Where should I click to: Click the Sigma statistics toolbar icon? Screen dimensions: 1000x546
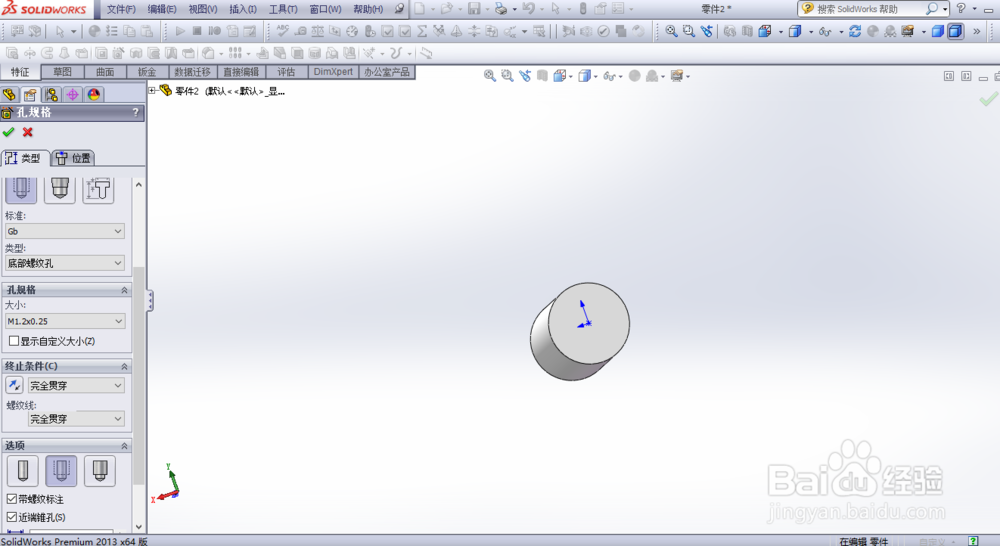click(422, 31)
